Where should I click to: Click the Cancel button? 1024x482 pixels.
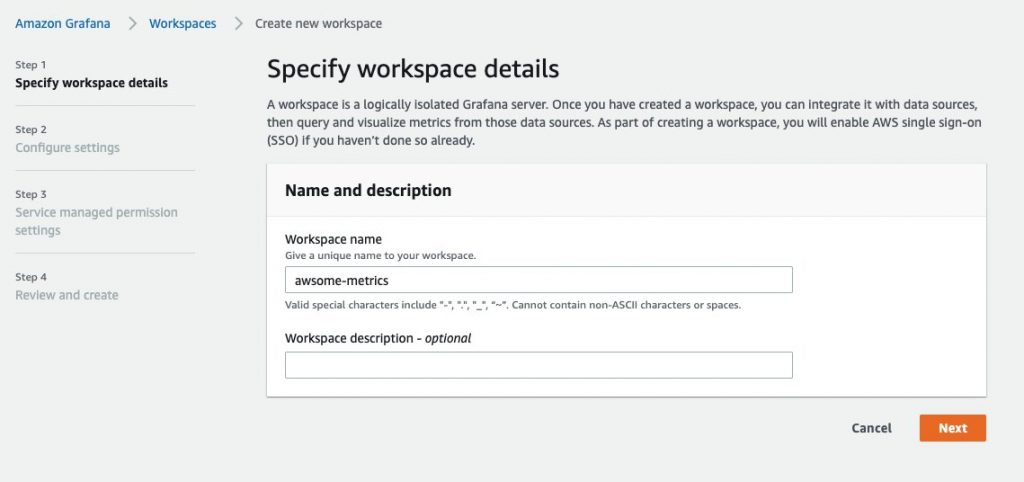click(x=871, y=428)
